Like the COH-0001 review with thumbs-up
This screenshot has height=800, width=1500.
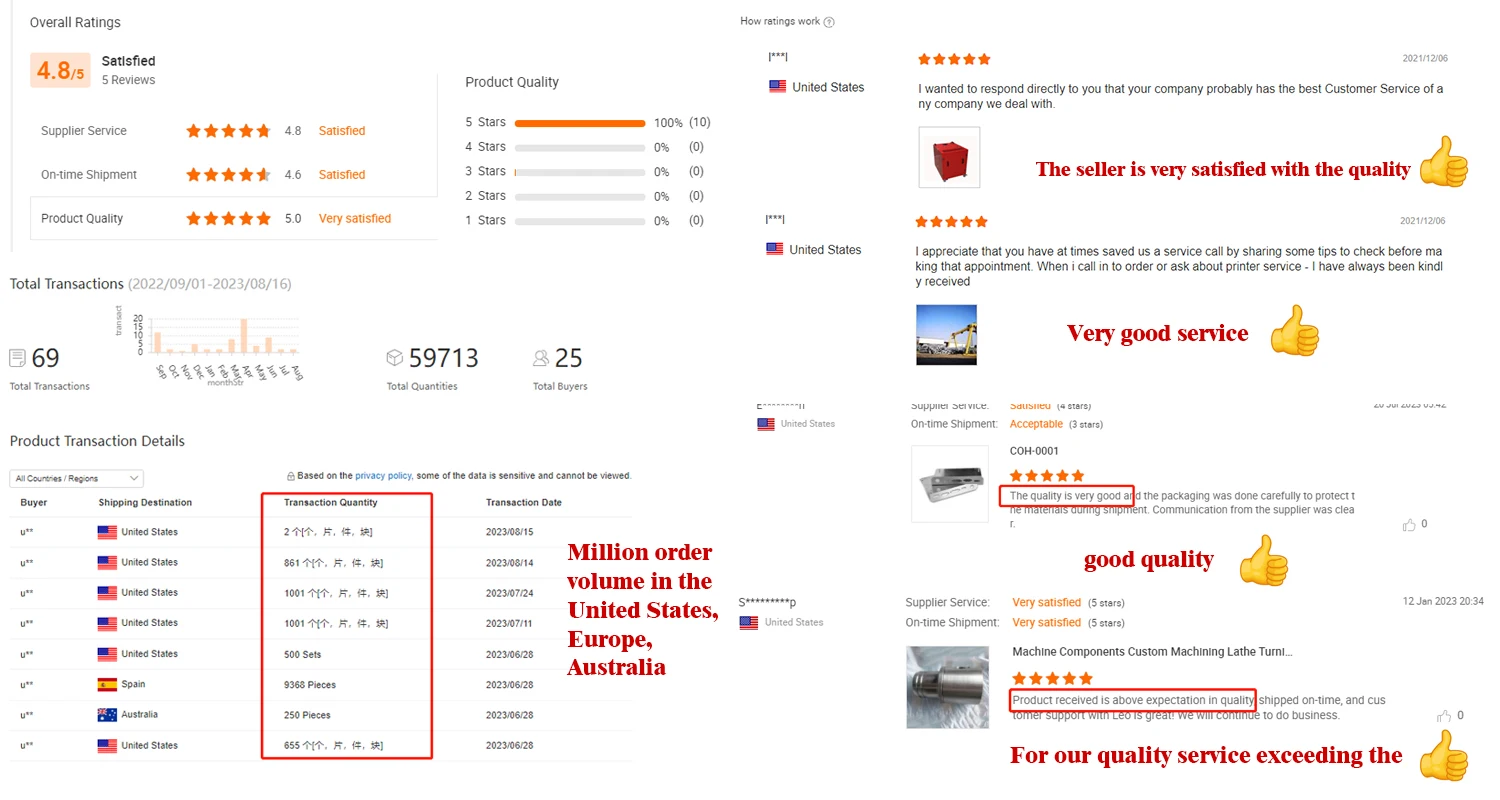point(1410,524)
